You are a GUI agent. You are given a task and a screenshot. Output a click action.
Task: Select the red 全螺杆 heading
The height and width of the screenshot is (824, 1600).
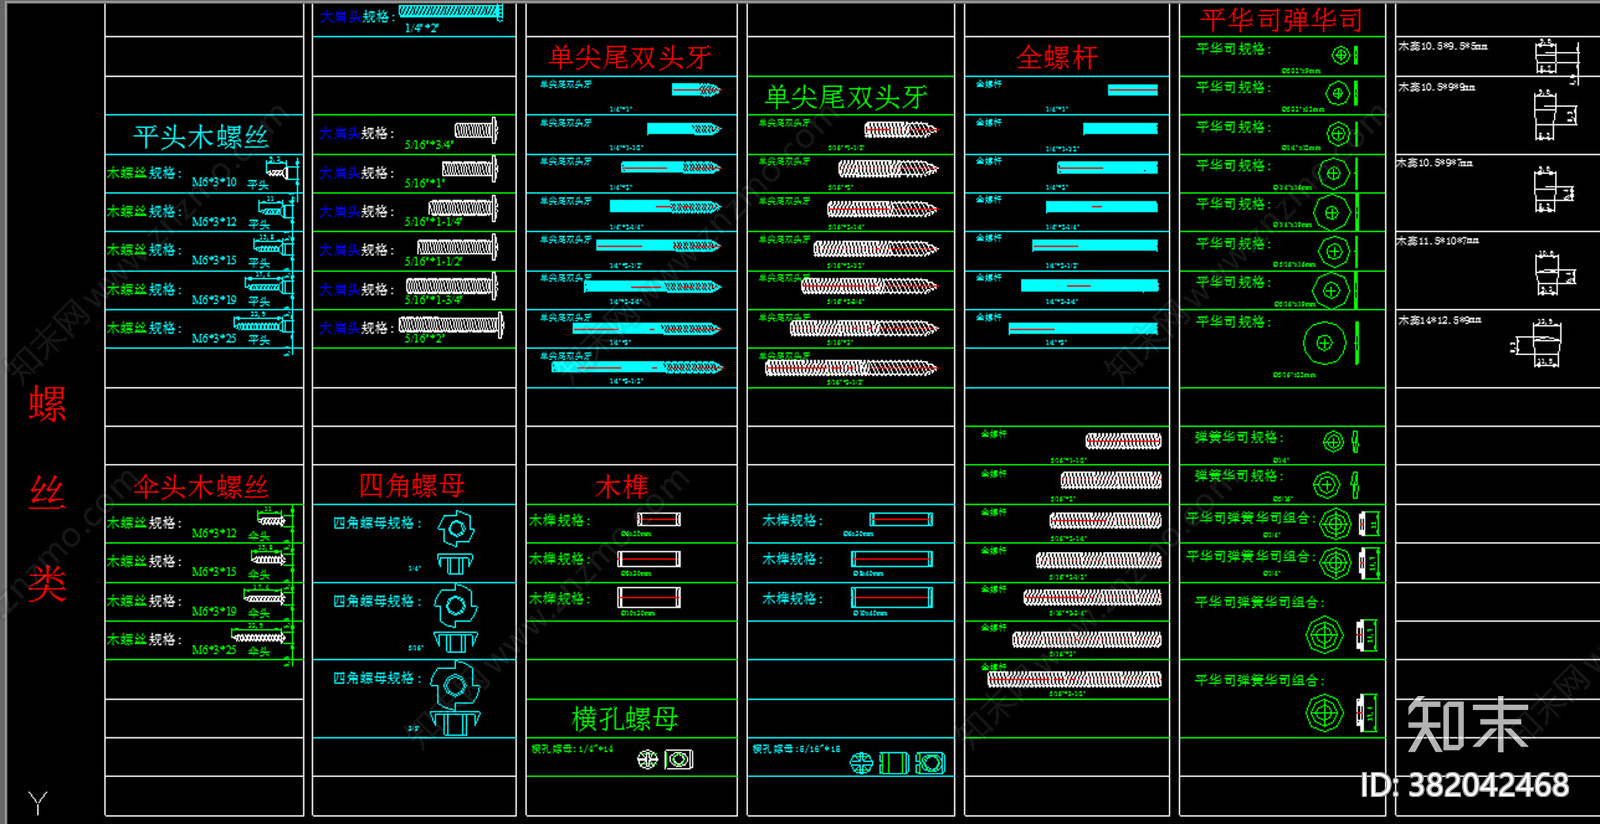[x=1057, y=57]
